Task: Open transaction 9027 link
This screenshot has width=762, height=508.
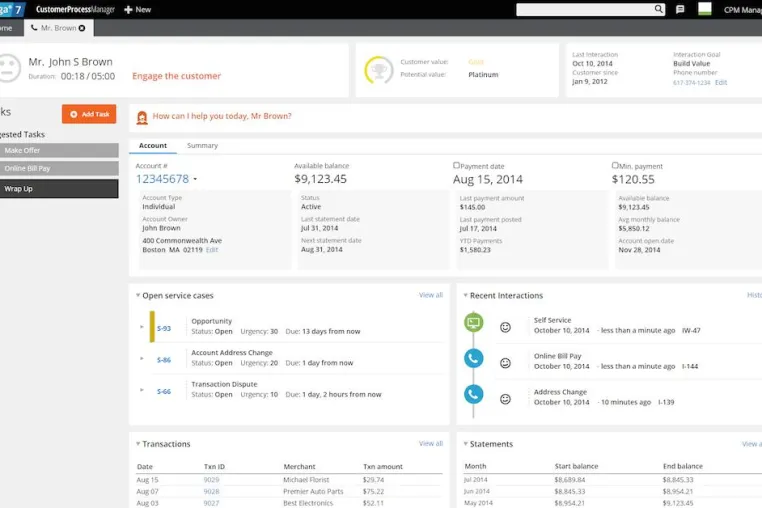Action: 211,503
